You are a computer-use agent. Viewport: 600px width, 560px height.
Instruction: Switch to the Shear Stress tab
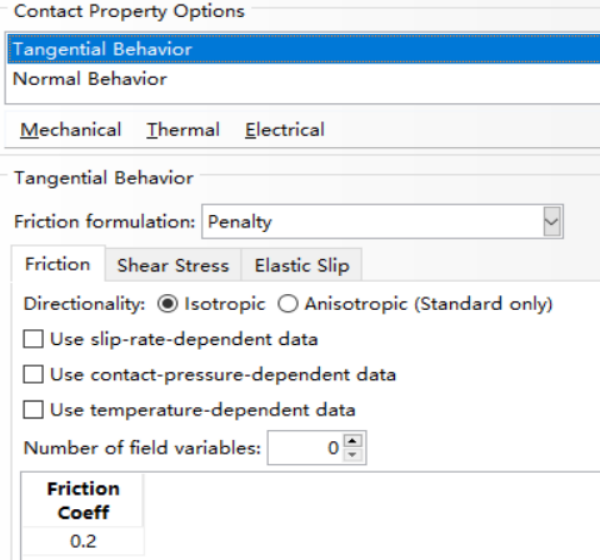[173, 265]
